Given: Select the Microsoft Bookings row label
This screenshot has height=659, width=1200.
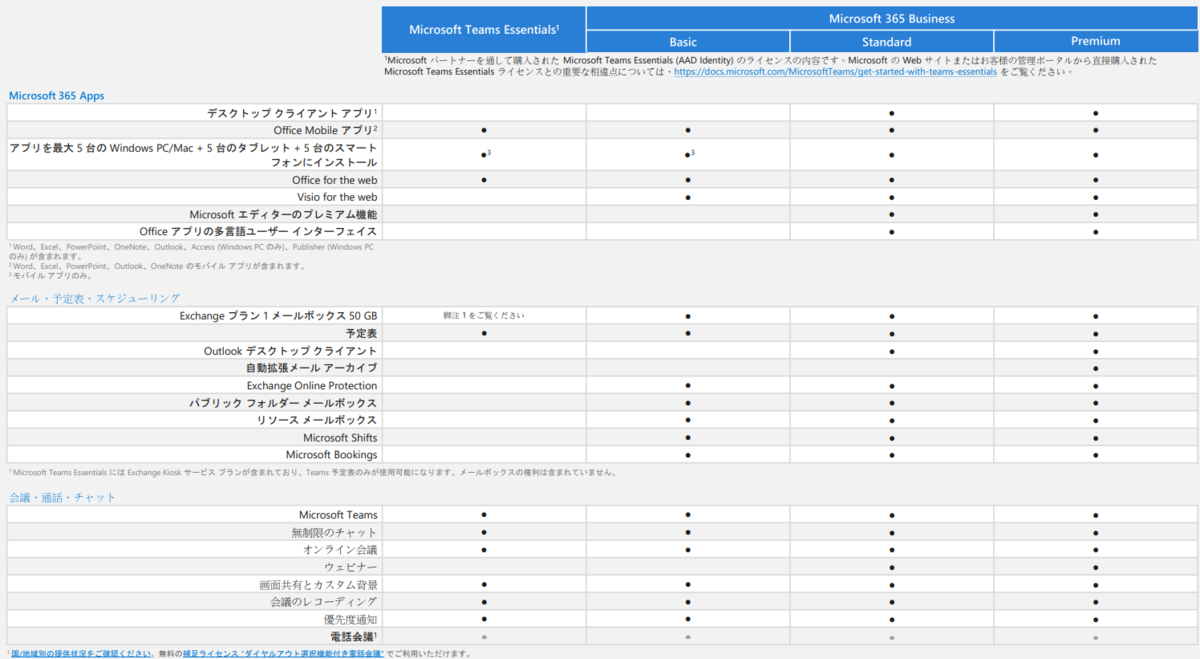Looking at the screenshot, I should click(x=331, y=455).
